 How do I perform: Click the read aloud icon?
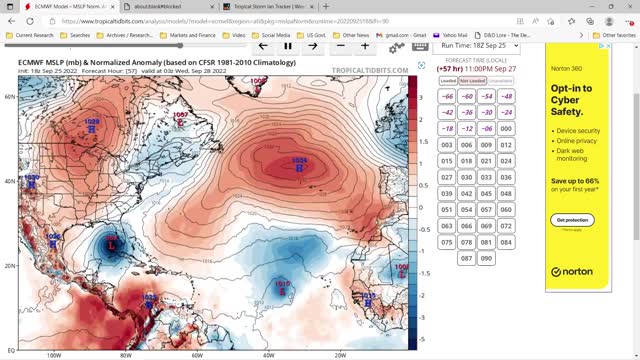pyautogui.click(x=535, y=21)
